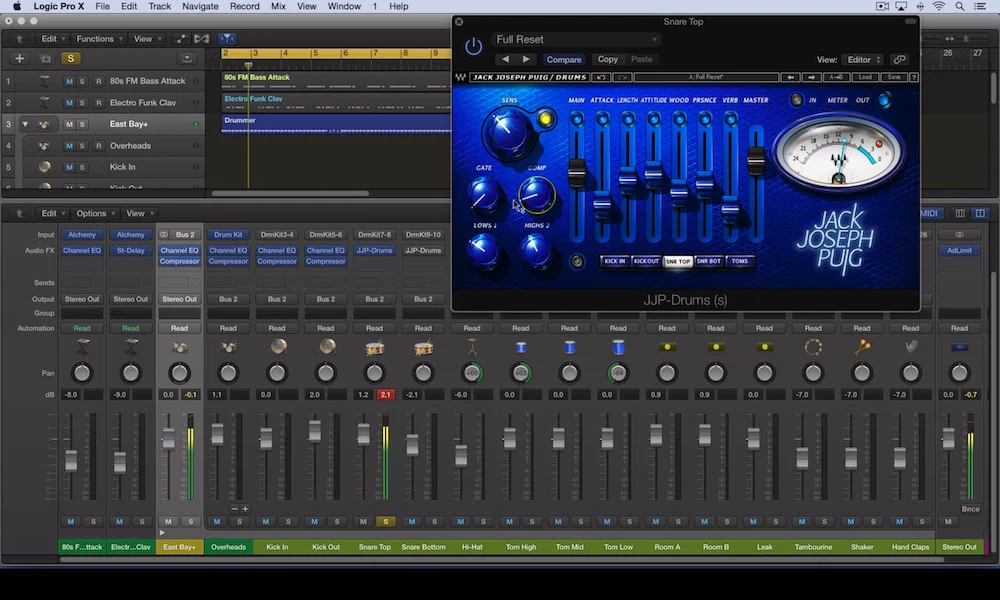Open the Mix menu

click(x=278, y=6)
